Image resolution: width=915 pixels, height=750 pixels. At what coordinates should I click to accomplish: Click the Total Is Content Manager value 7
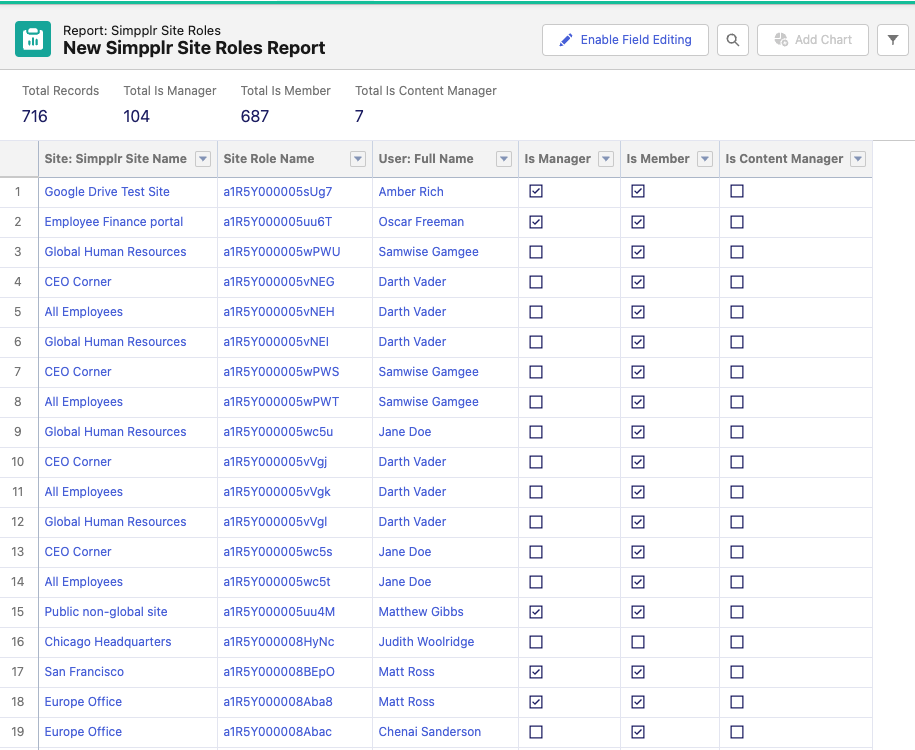359,116
